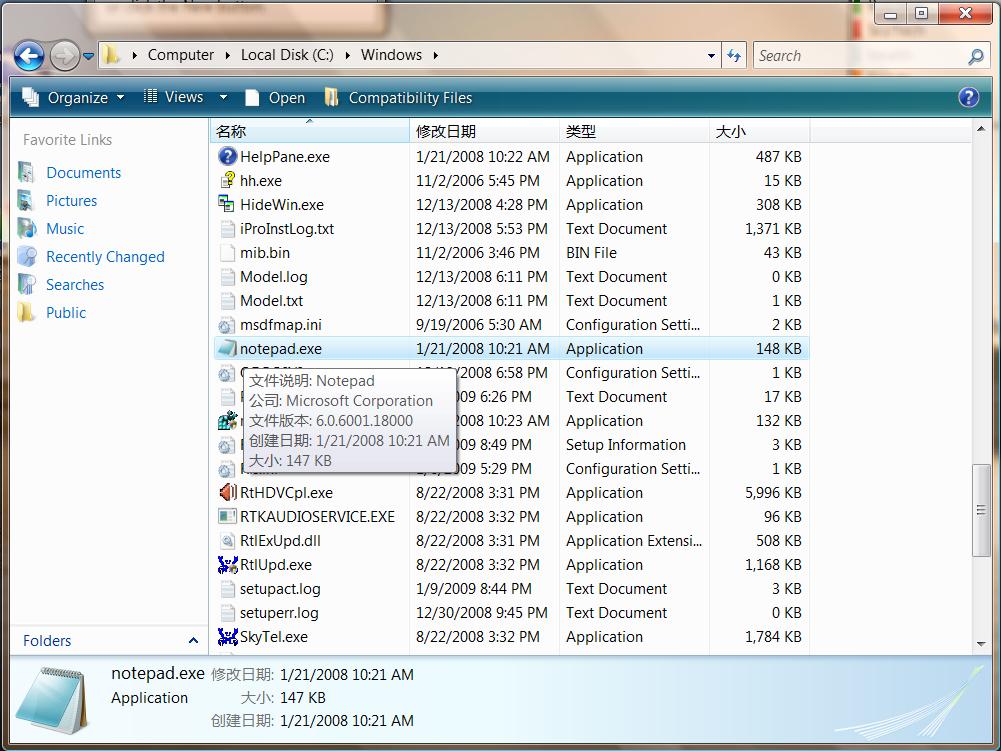
Task: Click the Back navigation arrow button
Action: coord(30,55)
